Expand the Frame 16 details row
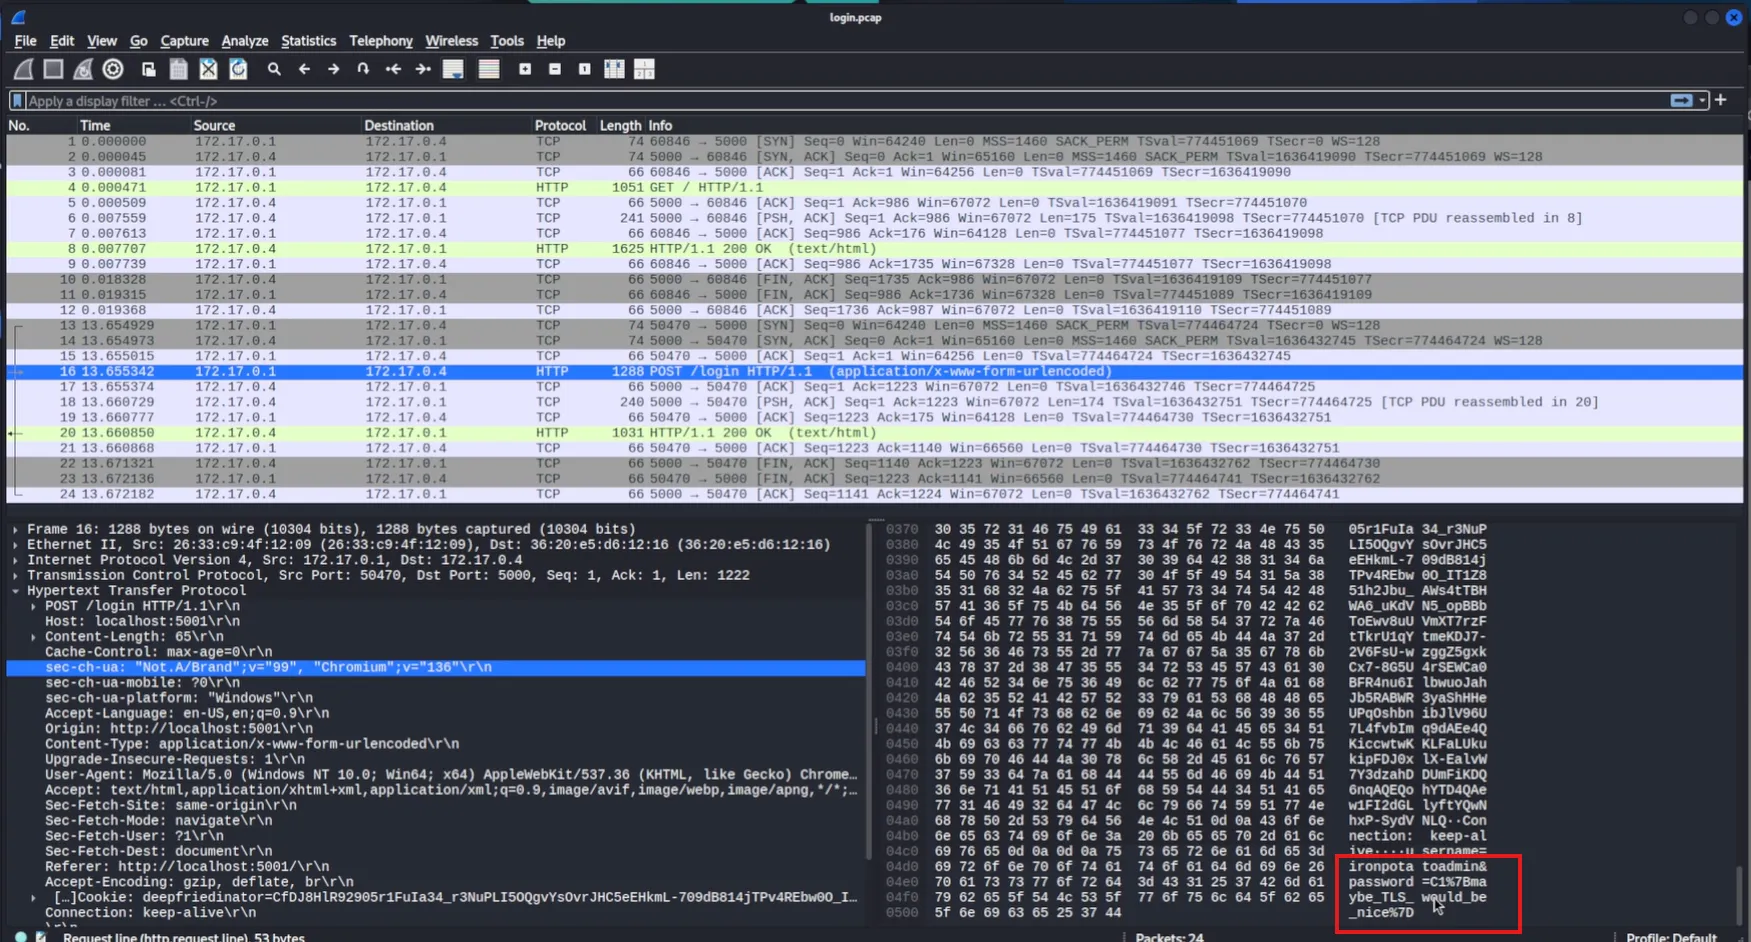Viewport: 1751px width, 942px height. [x=15, y=530]
